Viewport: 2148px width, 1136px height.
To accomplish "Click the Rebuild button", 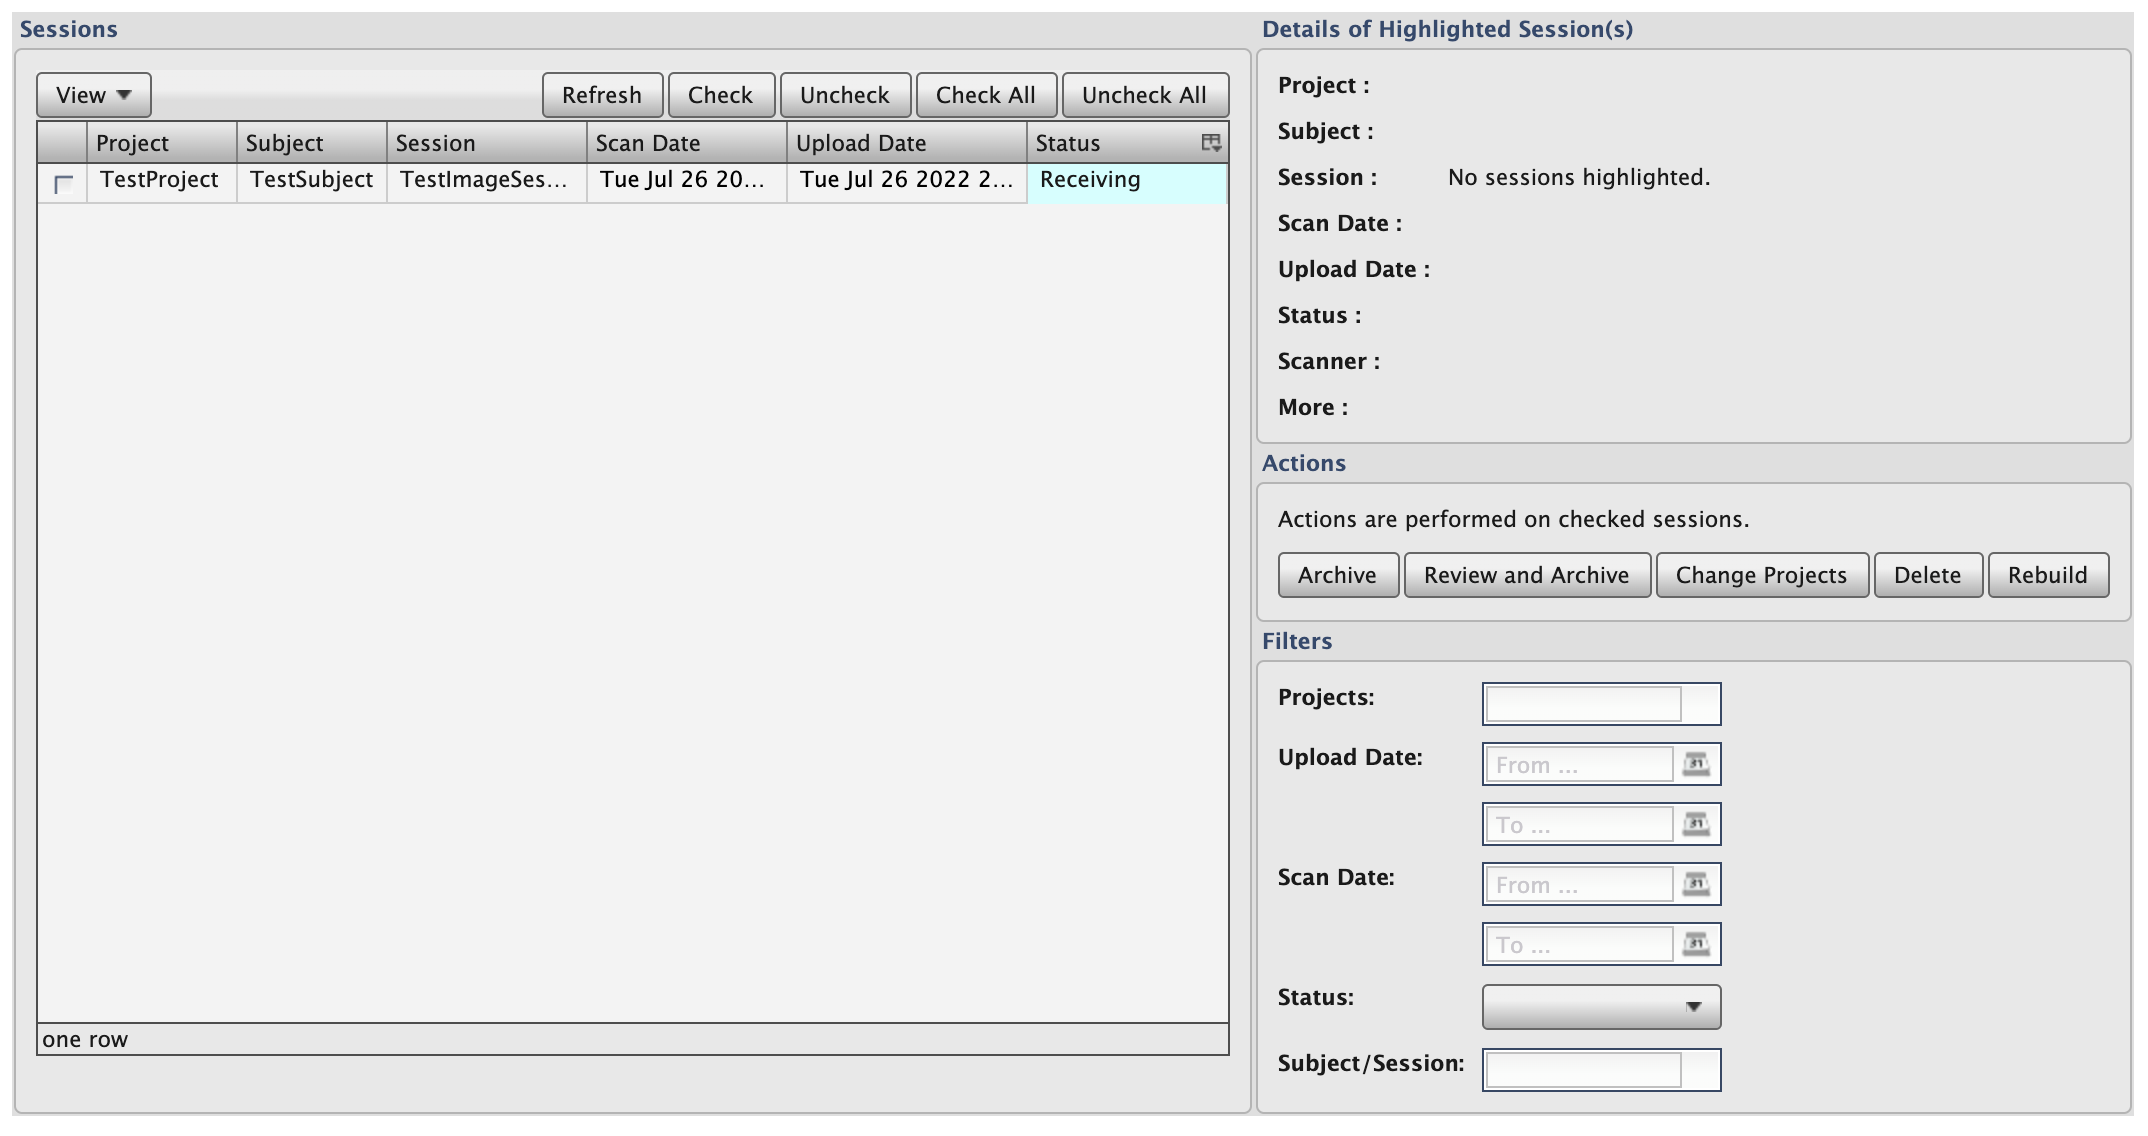I will coord(2047,575).
